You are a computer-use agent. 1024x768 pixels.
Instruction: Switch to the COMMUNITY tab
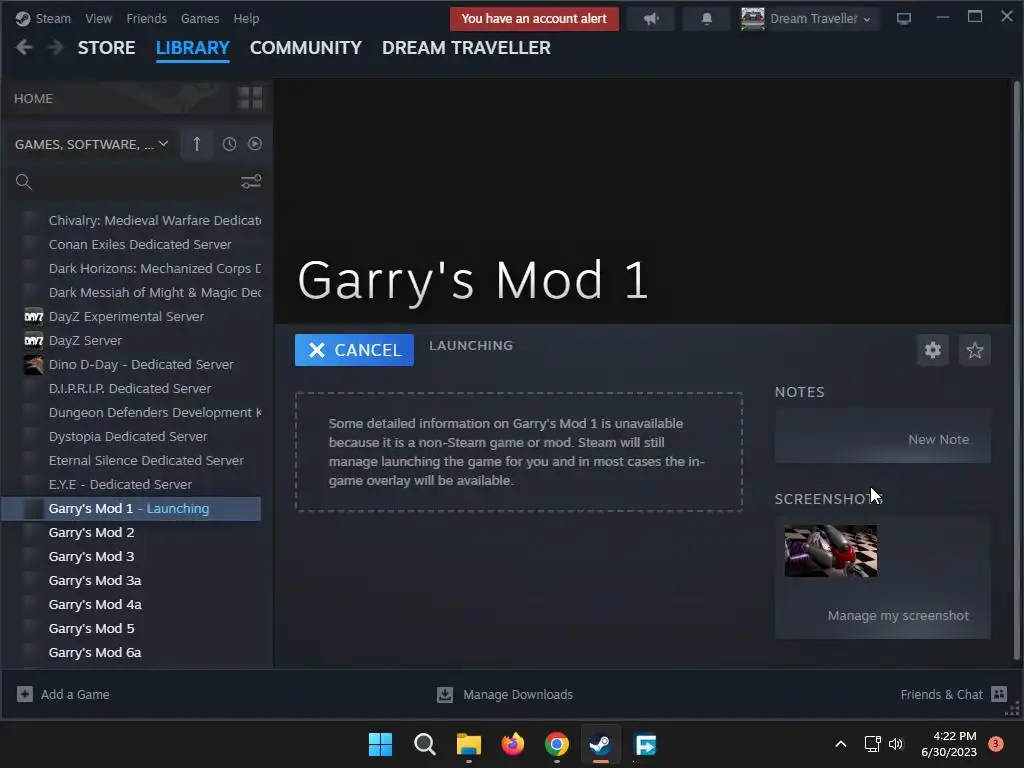(x=306, y=48)
